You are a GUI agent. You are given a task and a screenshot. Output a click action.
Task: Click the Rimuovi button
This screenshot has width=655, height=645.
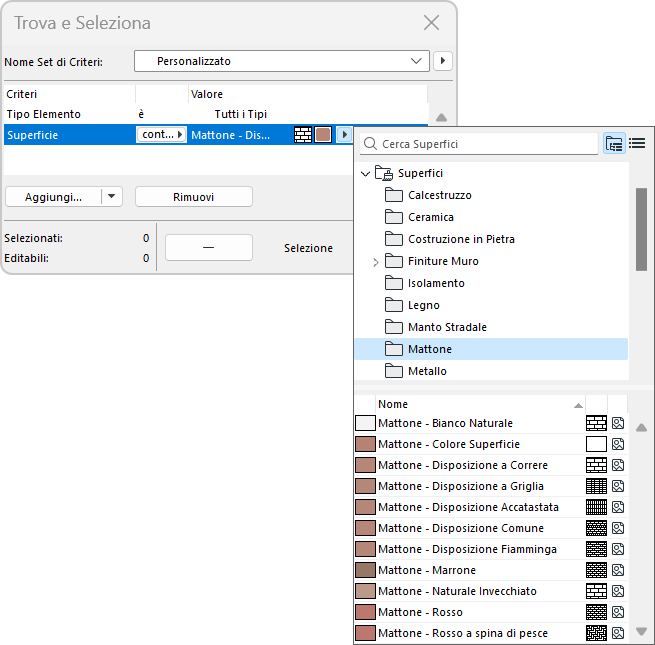[194, 196]
